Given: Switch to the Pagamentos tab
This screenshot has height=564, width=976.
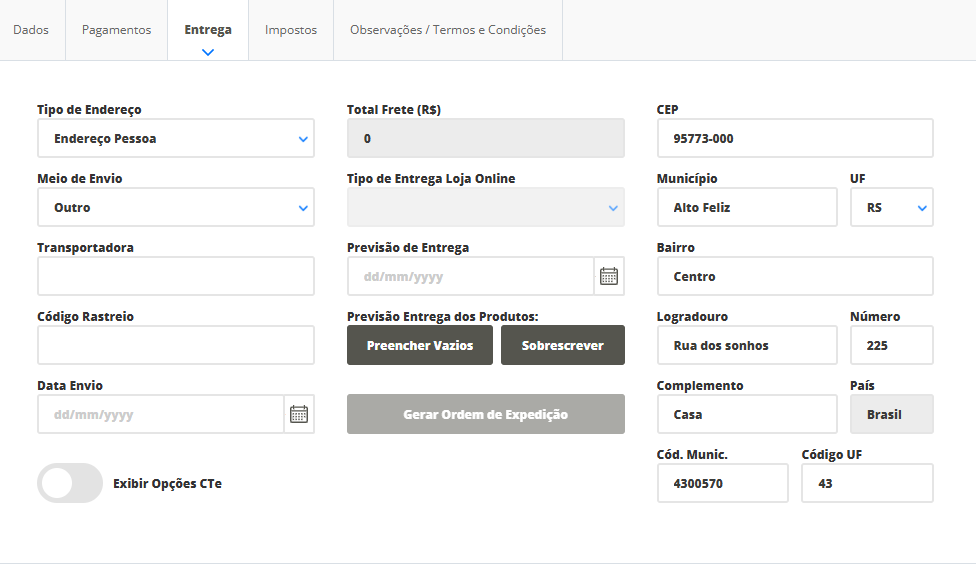Looking at the screenshot, I should pyautogui.click(x=116, y=30).
